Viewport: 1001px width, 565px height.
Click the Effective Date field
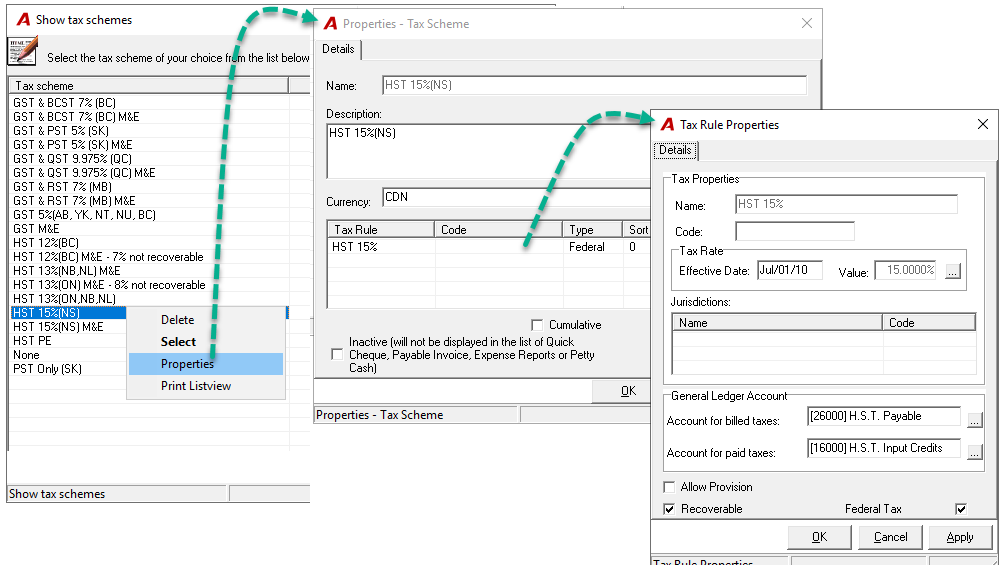[790, 270]
